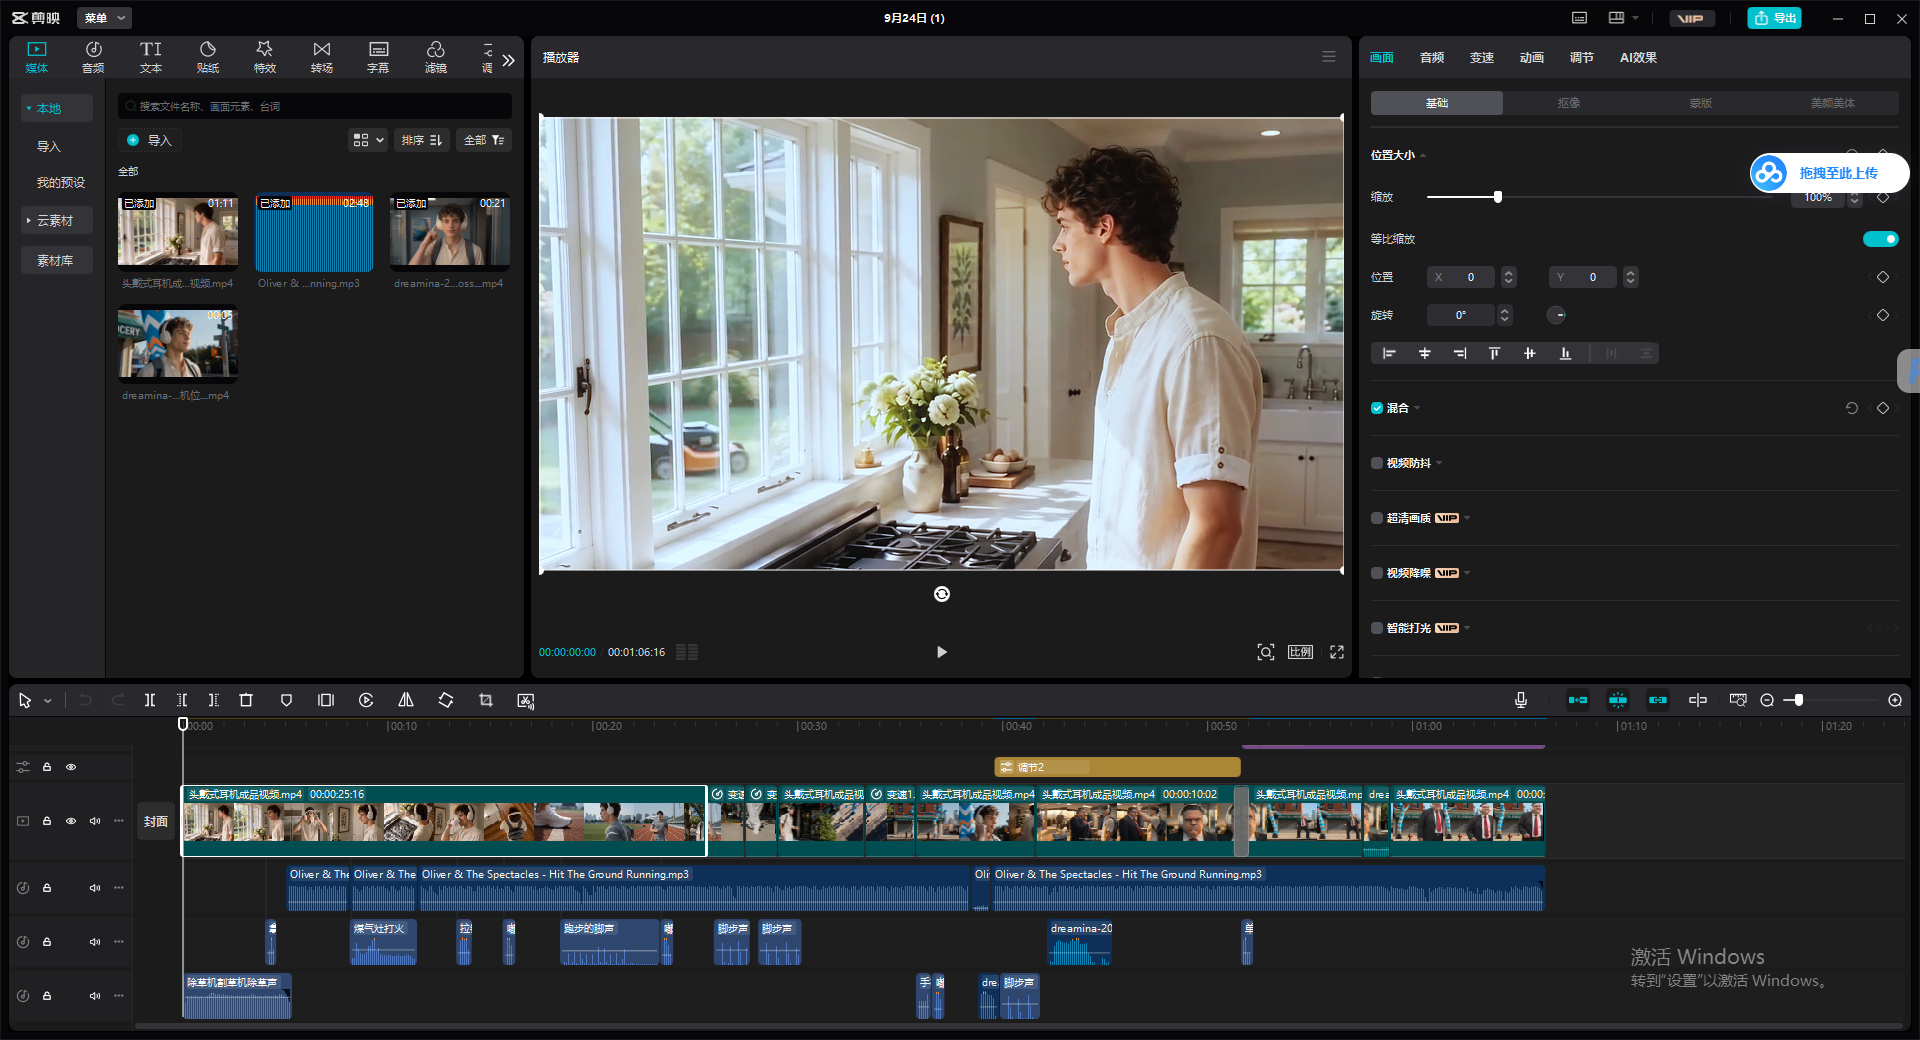
Task: Click the delete trash icon in the timeline toolbar
Action: pyautogui.click(x=246, y=700)
